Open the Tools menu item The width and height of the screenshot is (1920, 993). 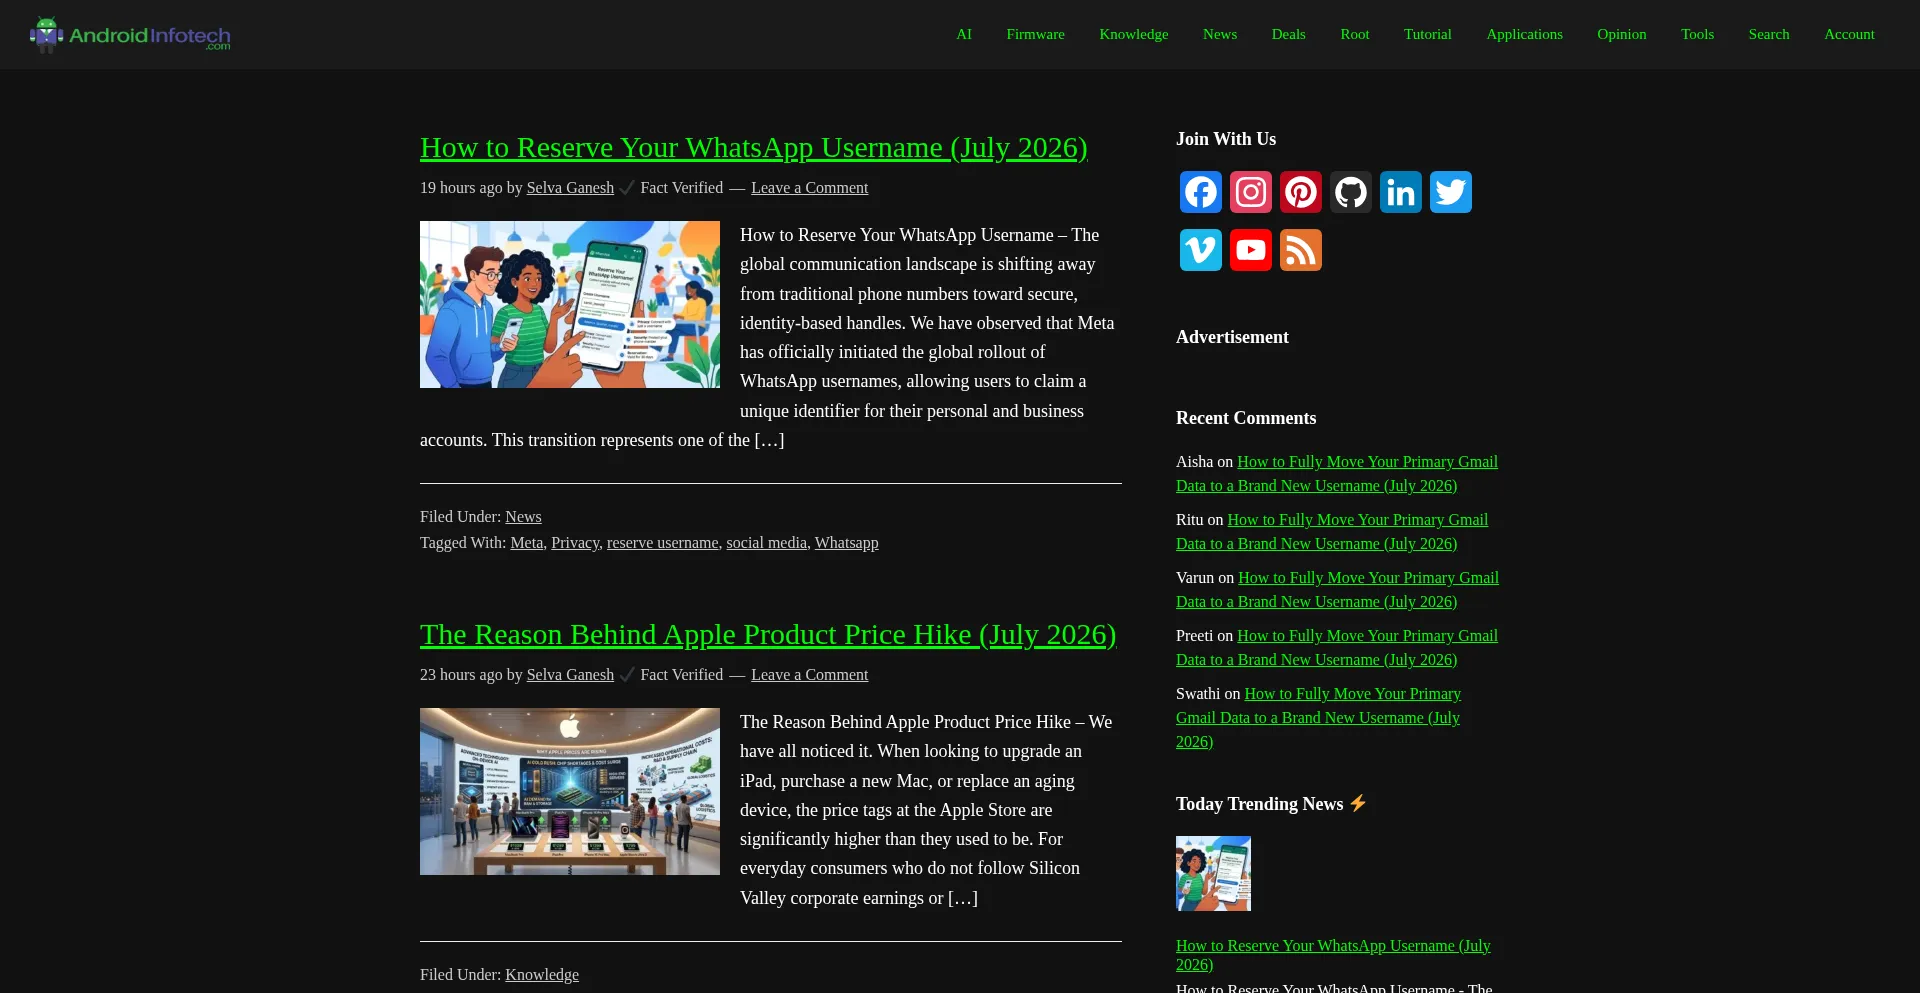(x=1698, y=34)
